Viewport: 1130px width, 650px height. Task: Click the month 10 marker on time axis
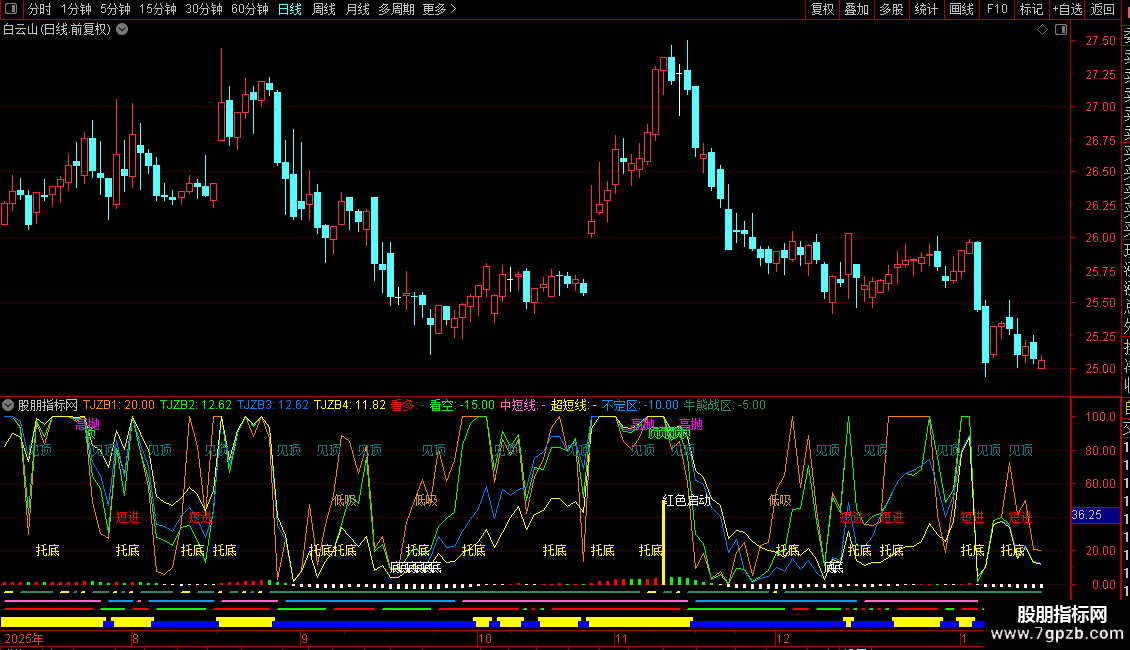point(485,638)
